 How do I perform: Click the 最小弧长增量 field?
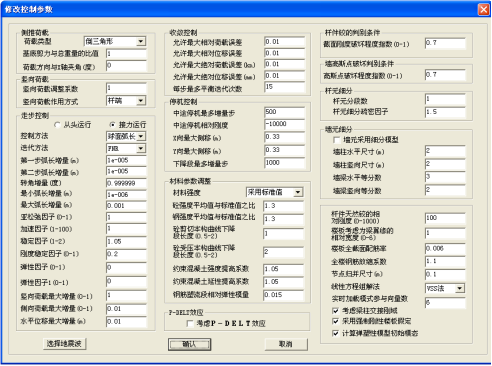(x=126, y=194)
